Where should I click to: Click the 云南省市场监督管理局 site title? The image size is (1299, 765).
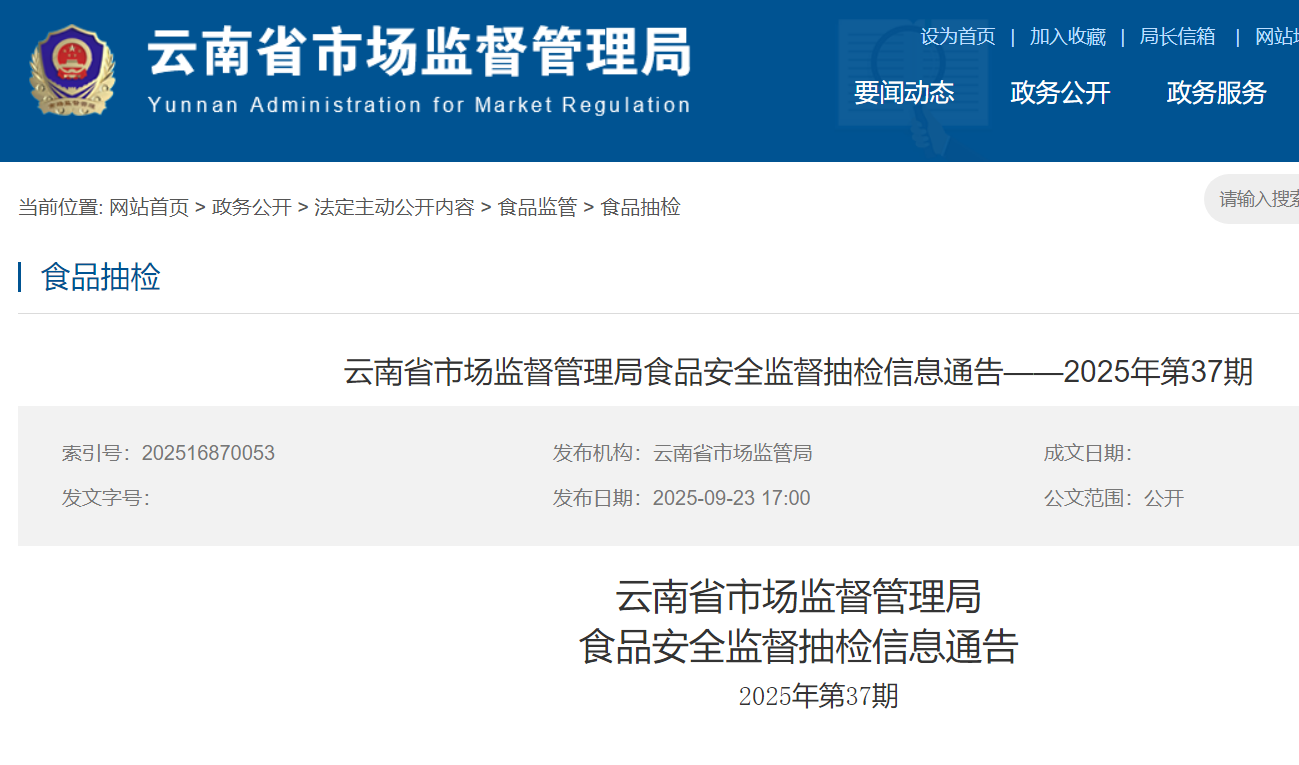coord(419,52)
